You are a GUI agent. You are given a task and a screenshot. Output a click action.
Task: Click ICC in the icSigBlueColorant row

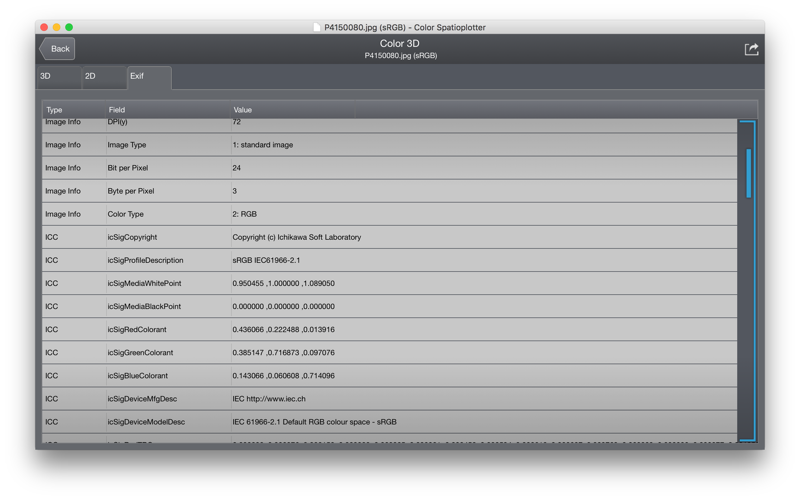point(52,376)
